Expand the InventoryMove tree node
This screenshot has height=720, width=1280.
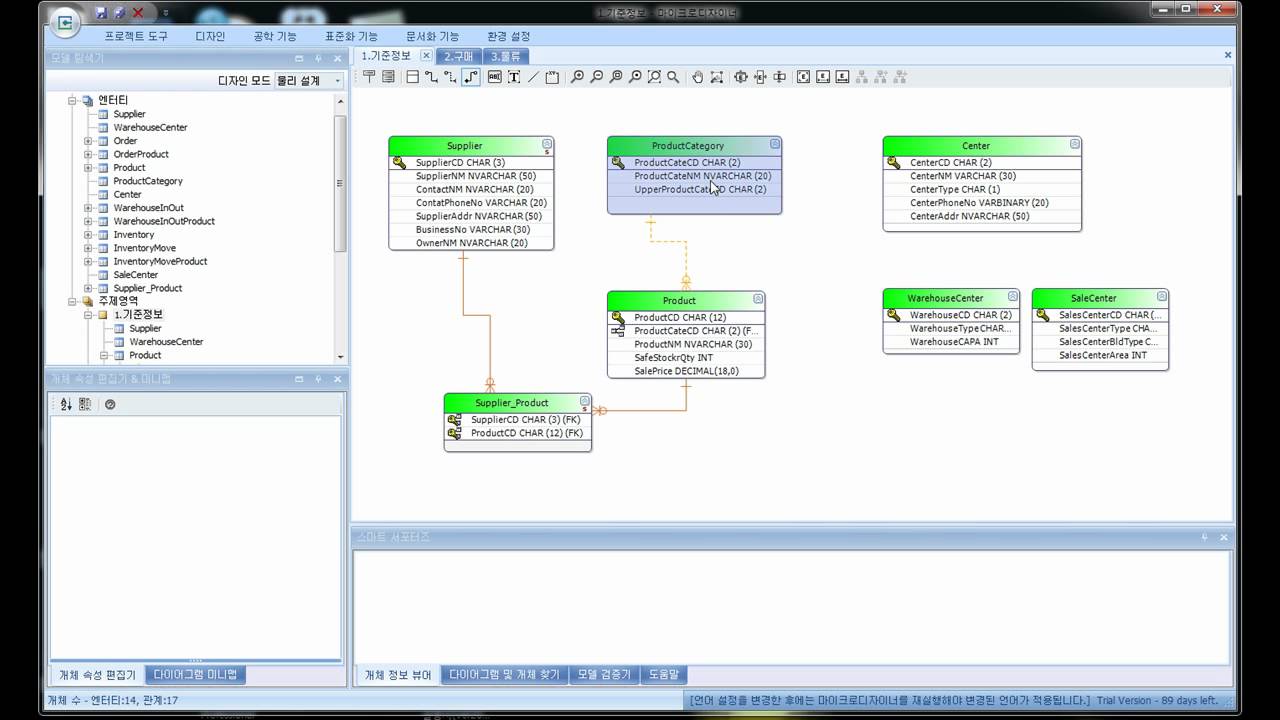[87, 248]
